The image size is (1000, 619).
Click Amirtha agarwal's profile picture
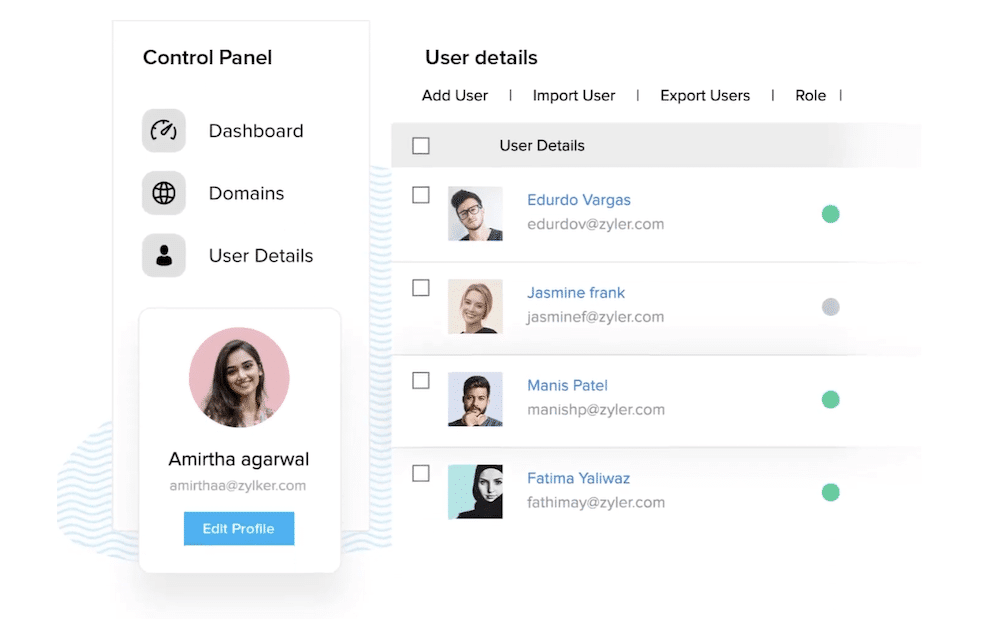tap(239, 377)
